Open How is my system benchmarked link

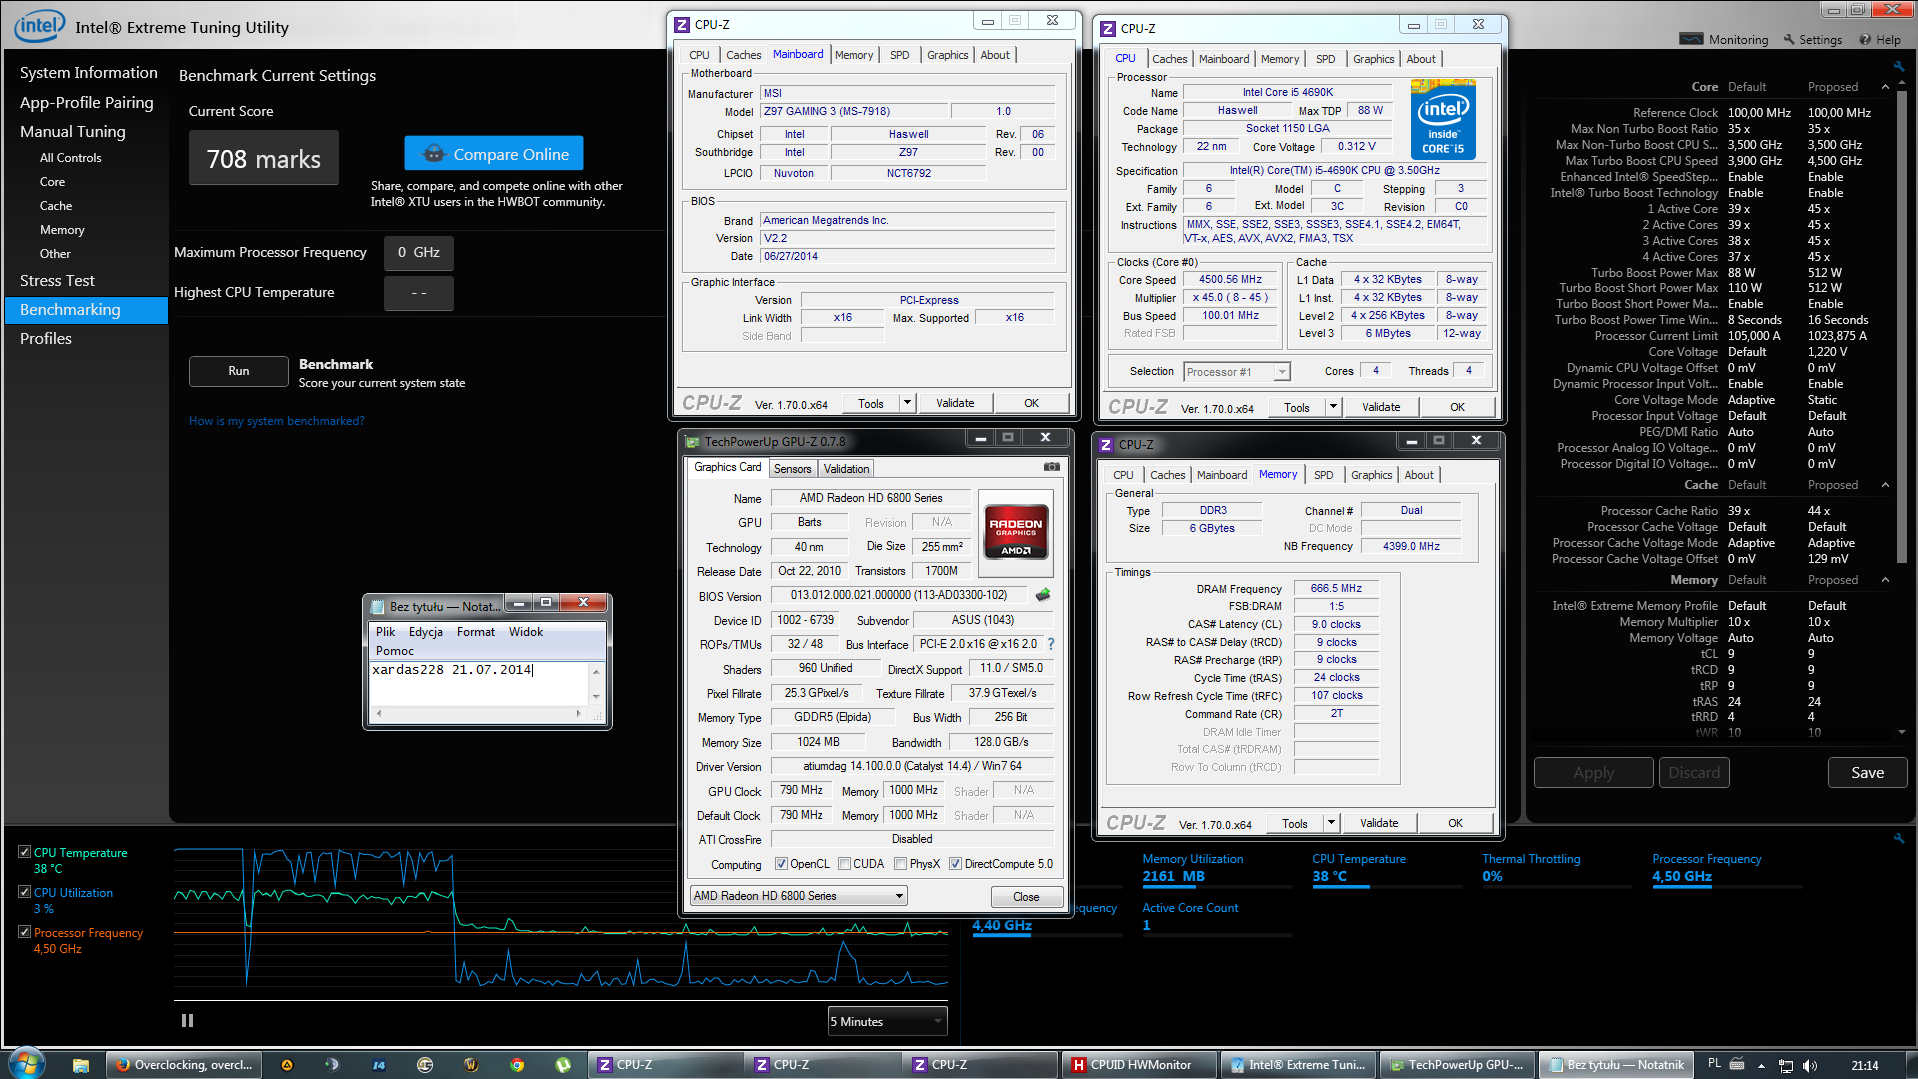pyautogui.click(x=276, y=421)
